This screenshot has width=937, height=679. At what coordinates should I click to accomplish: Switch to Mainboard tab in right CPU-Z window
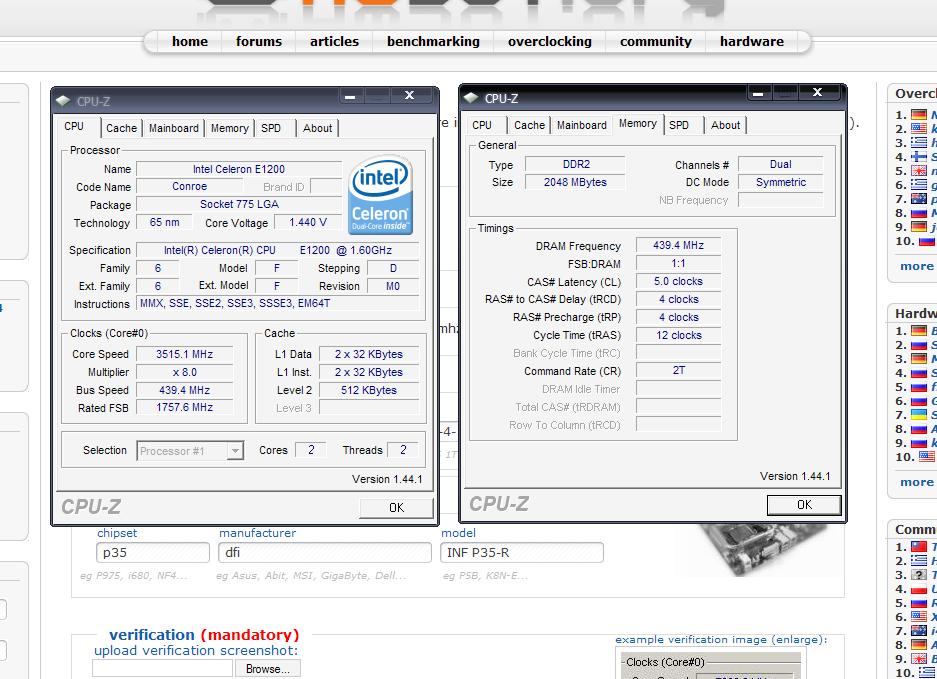point(581,125)
